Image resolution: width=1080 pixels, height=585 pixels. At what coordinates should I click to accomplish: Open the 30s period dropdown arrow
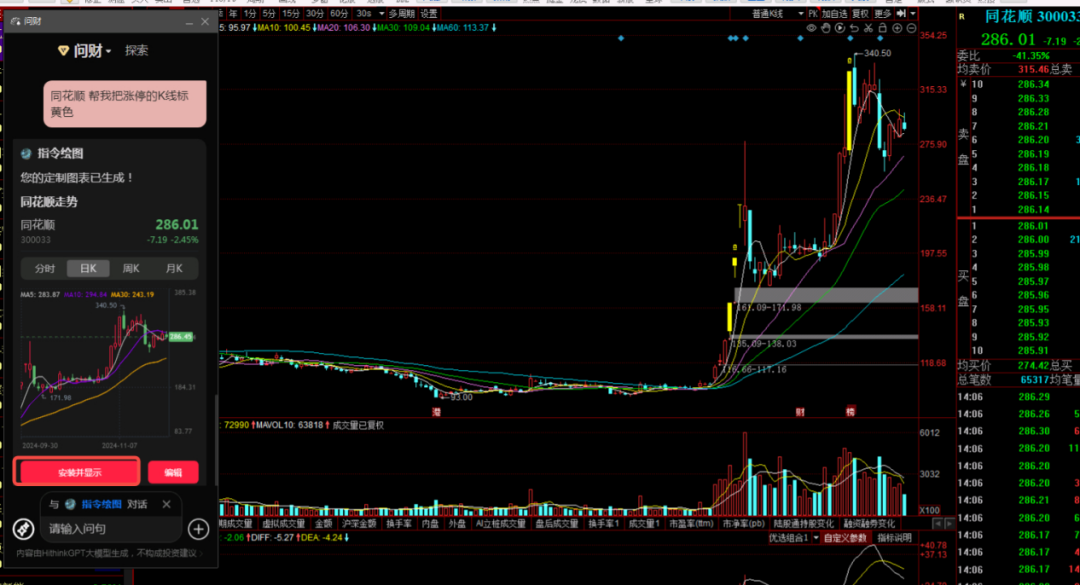(382, 14)
